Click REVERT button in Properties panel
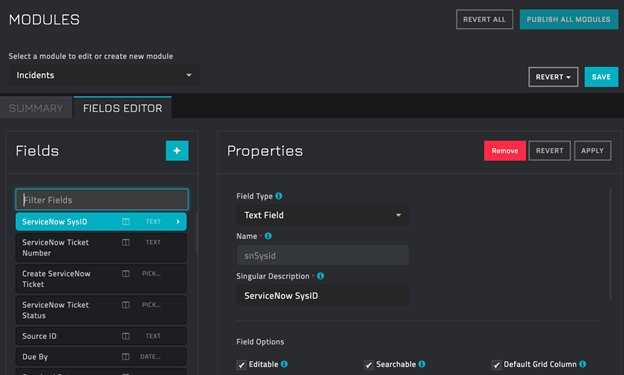The image size is (624, 375). 550,151
